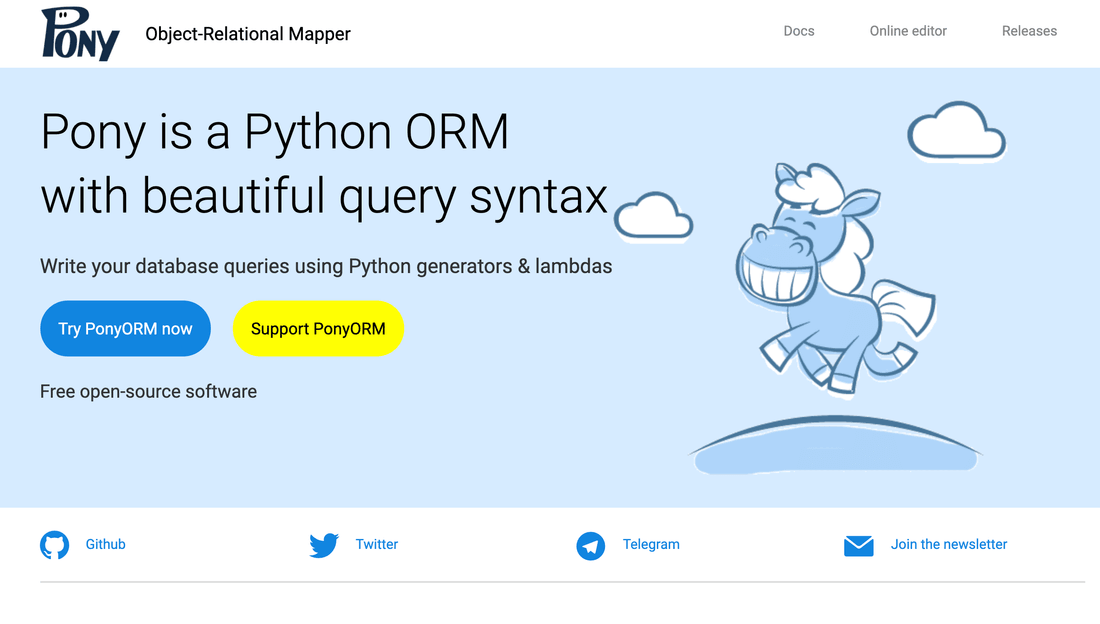Click the newsletter envelope icon
The image size is (1100, 624).
click(859, 545)
